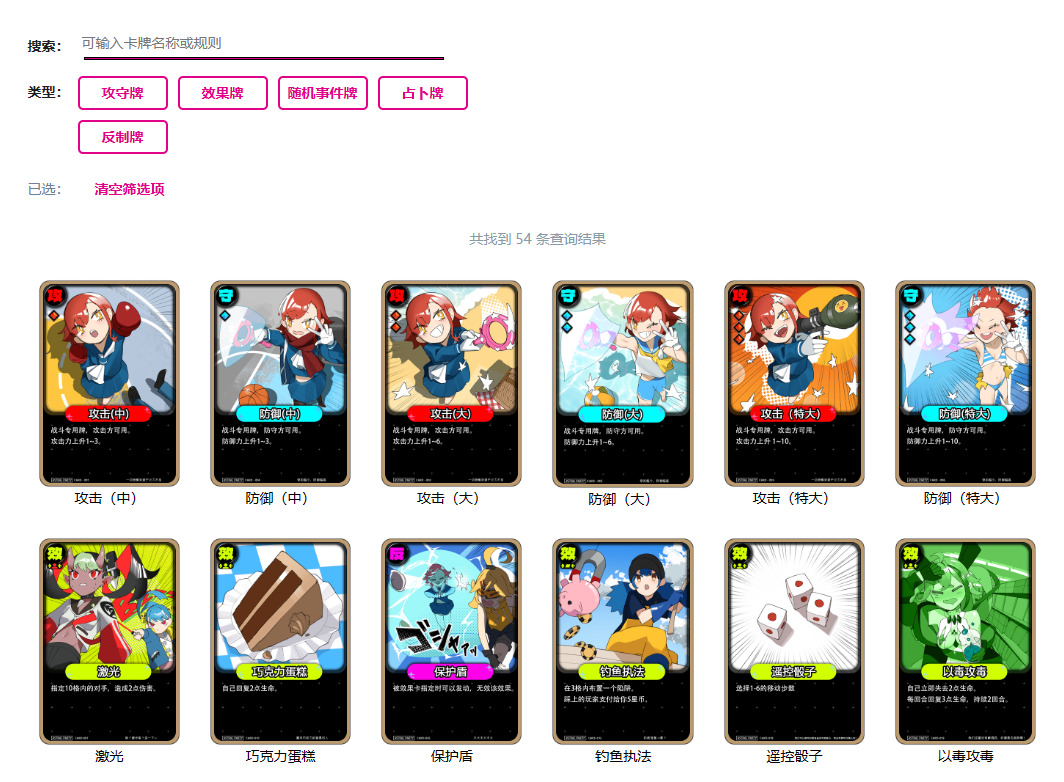
Task: Filter by 攻守牌 card type
Action: click(123, 93)
